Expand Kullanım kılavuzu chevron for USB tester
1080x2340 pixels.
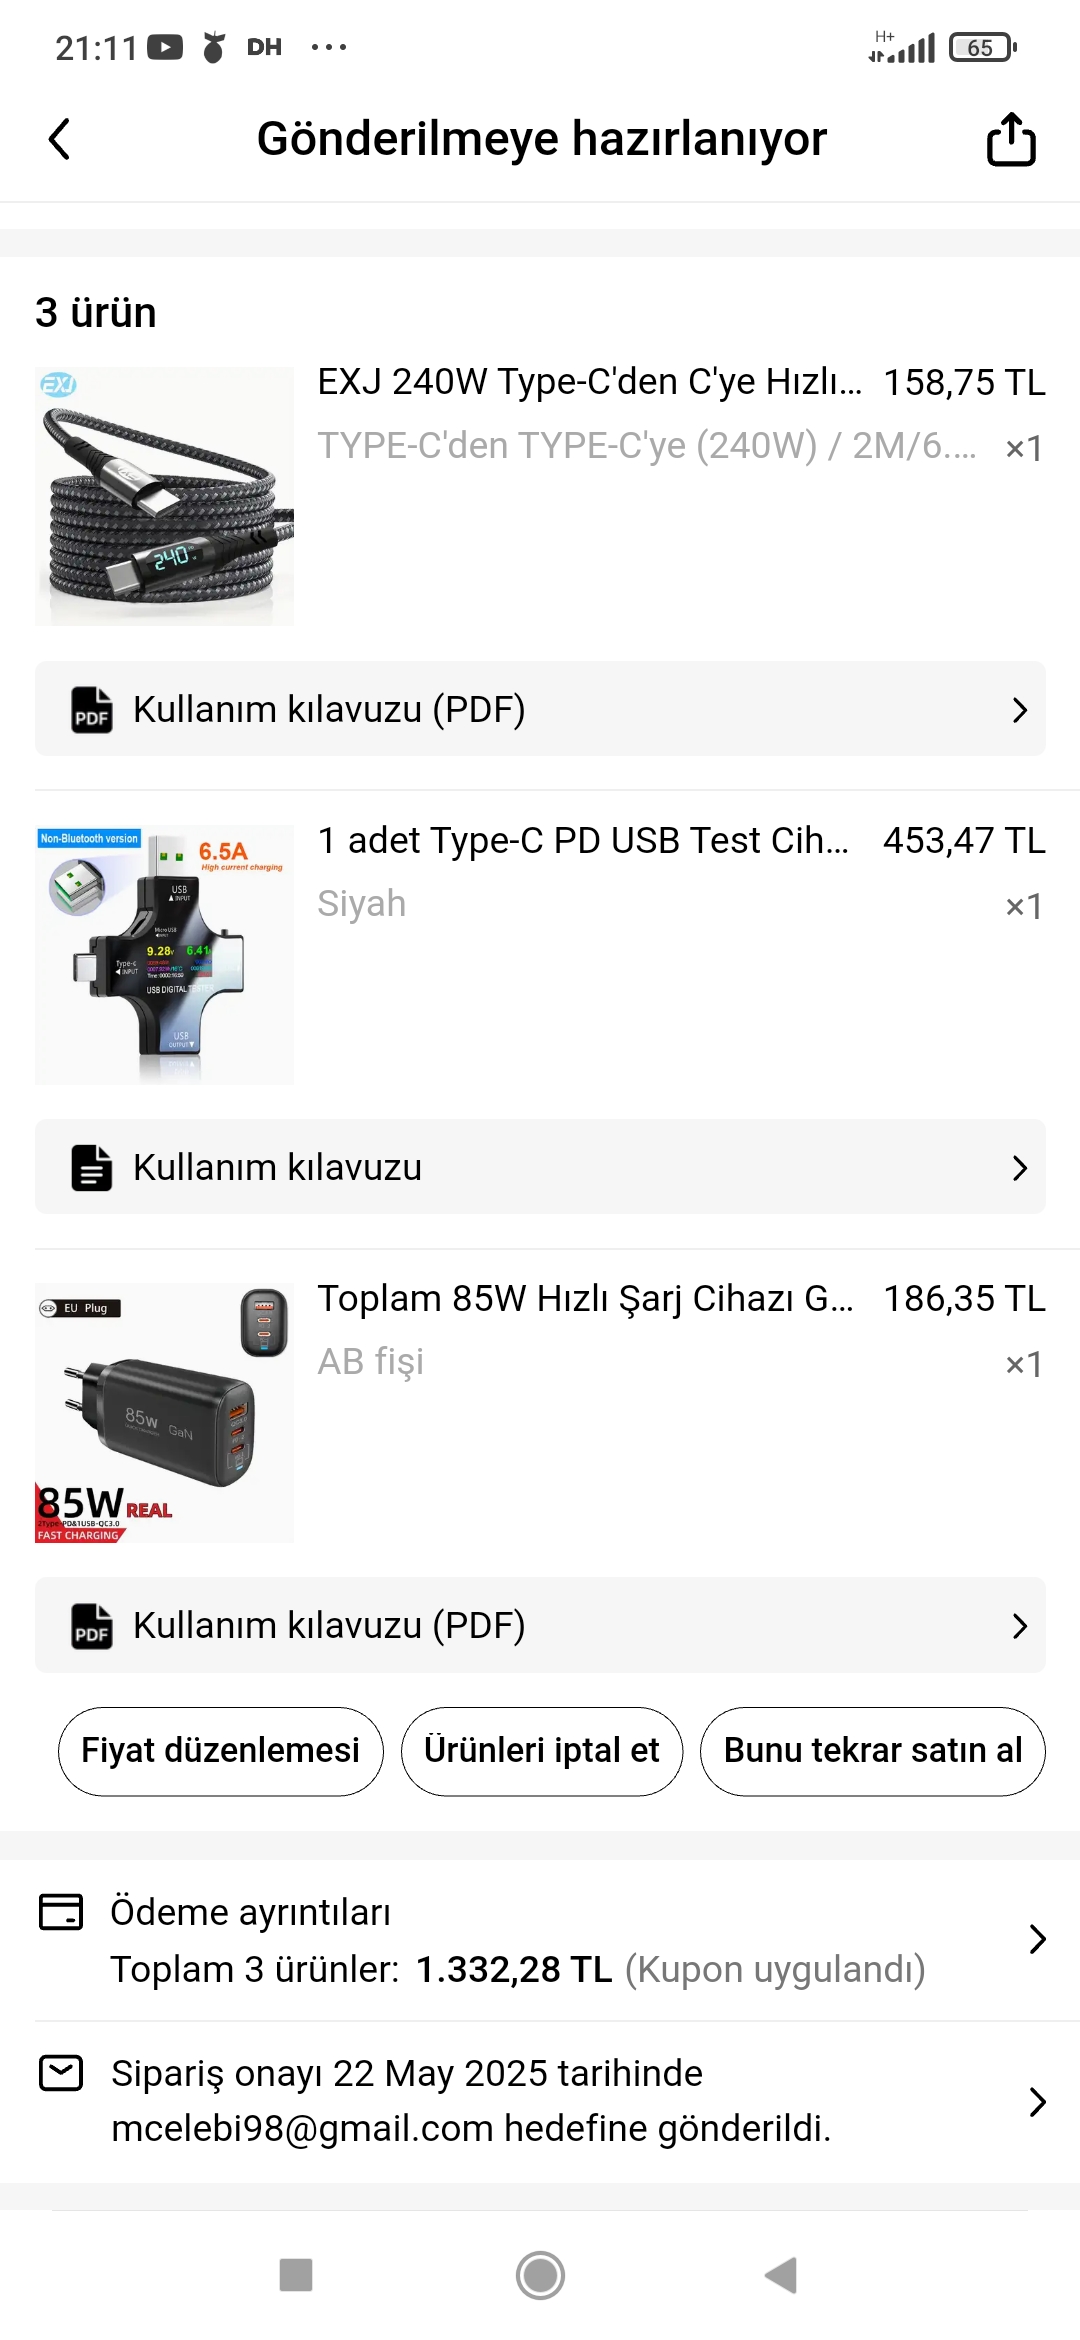click(x=1019, y=1168)
